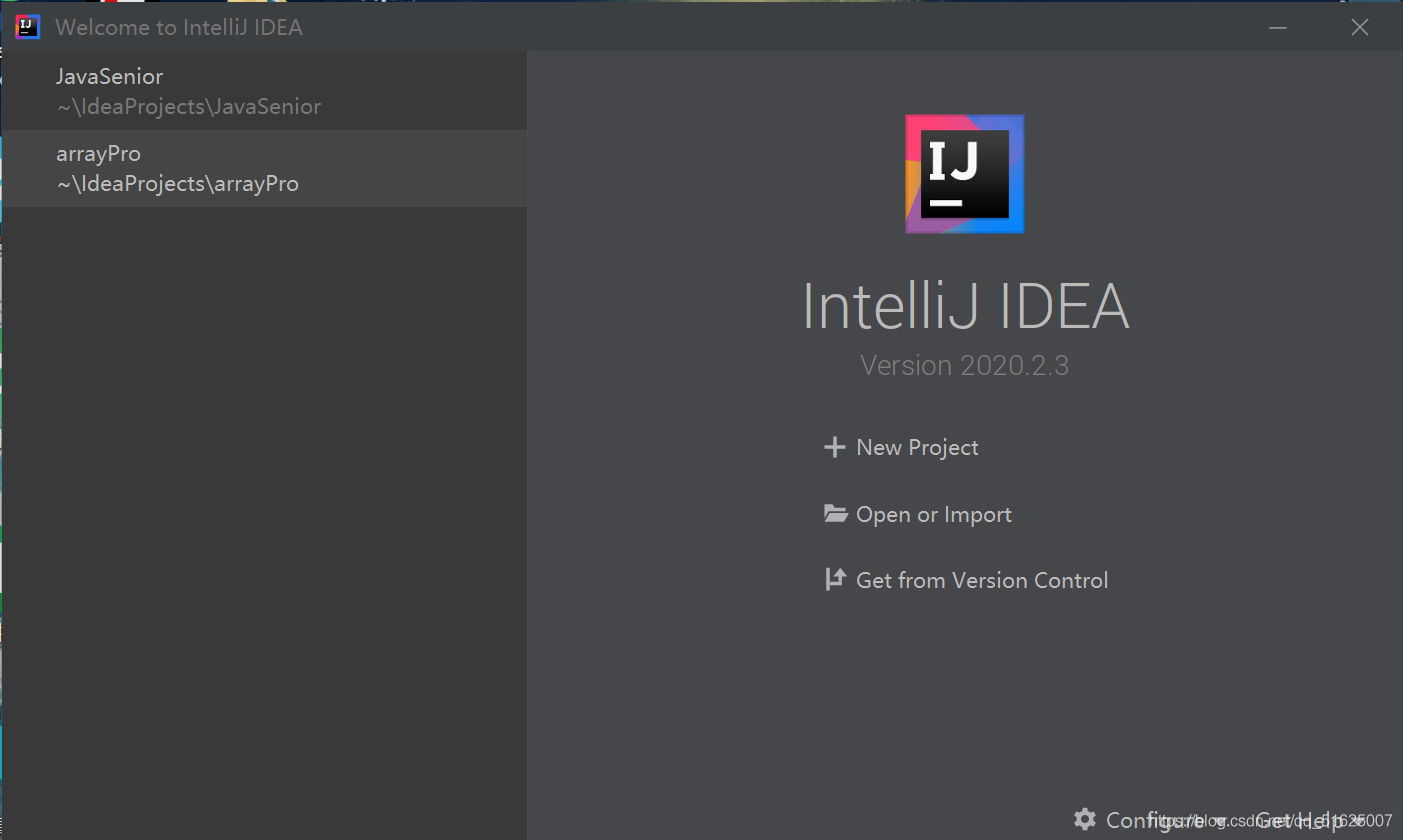1403x840 pixels.
Task: Click the plus icon next to New Project
Action: pos(835,447)
